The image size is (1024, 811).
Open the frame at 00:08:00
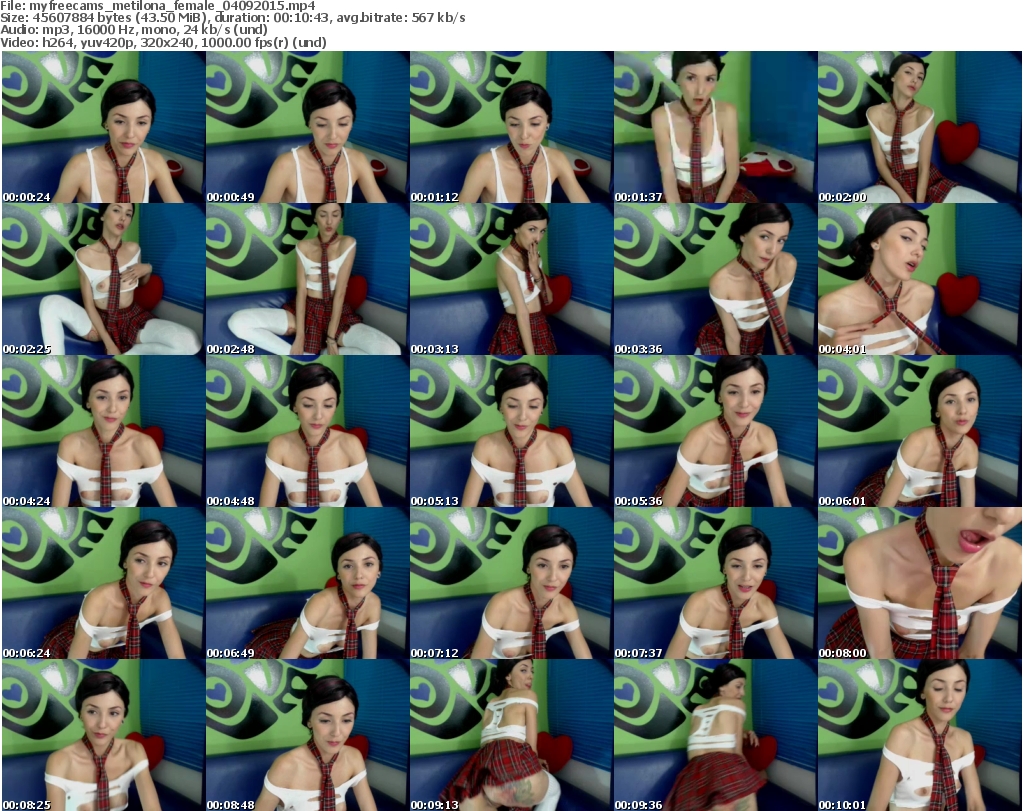[x=920, y=582]
